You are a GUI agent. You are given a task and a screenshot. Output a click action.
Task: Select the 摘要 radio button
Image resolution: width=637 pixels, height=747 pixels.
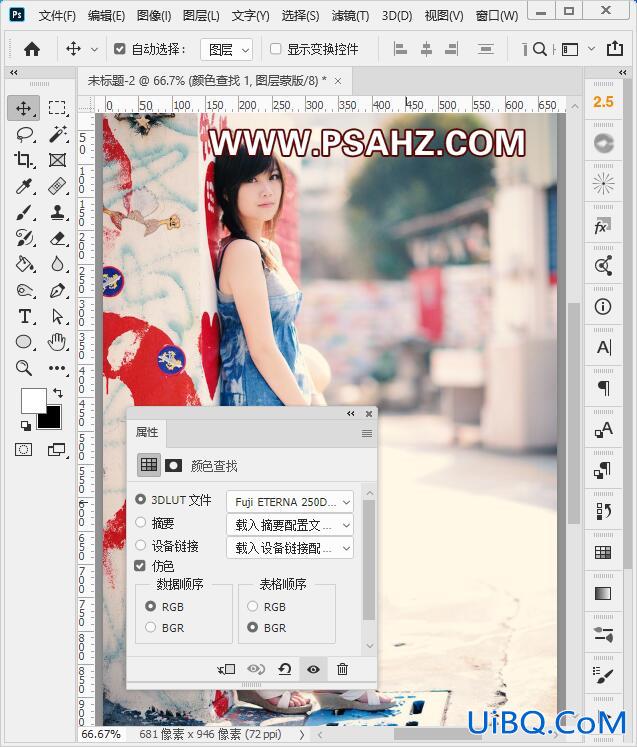pos(140,522)
